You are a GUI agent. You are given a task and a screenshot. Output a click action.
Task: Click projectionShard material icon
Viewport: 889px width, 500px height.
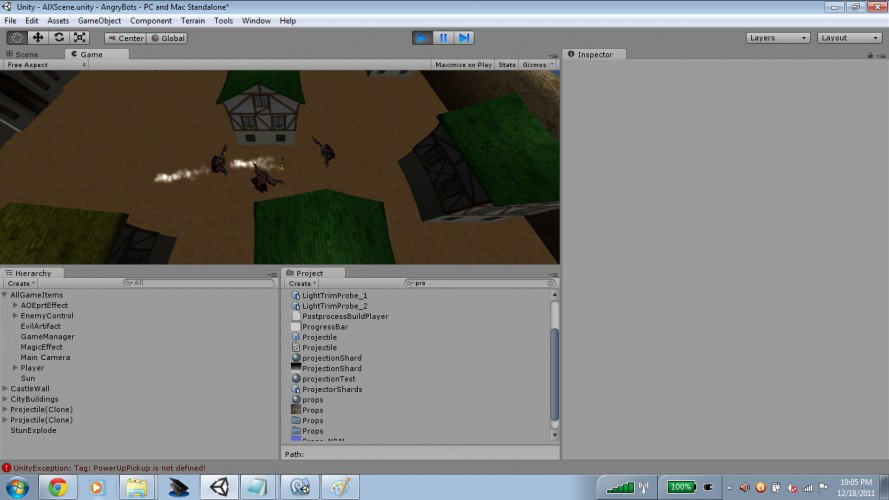tap(295, 358)
